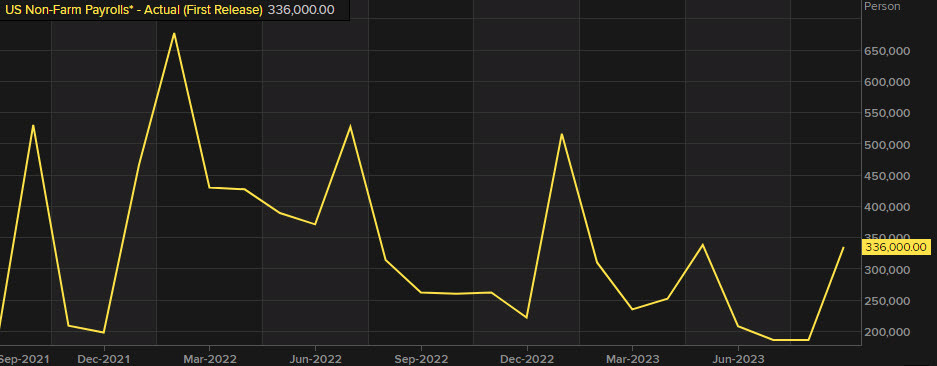The image size is (937, 366).
Task: Click the 400,000 y-axis label
Action: tap(887, 207)
